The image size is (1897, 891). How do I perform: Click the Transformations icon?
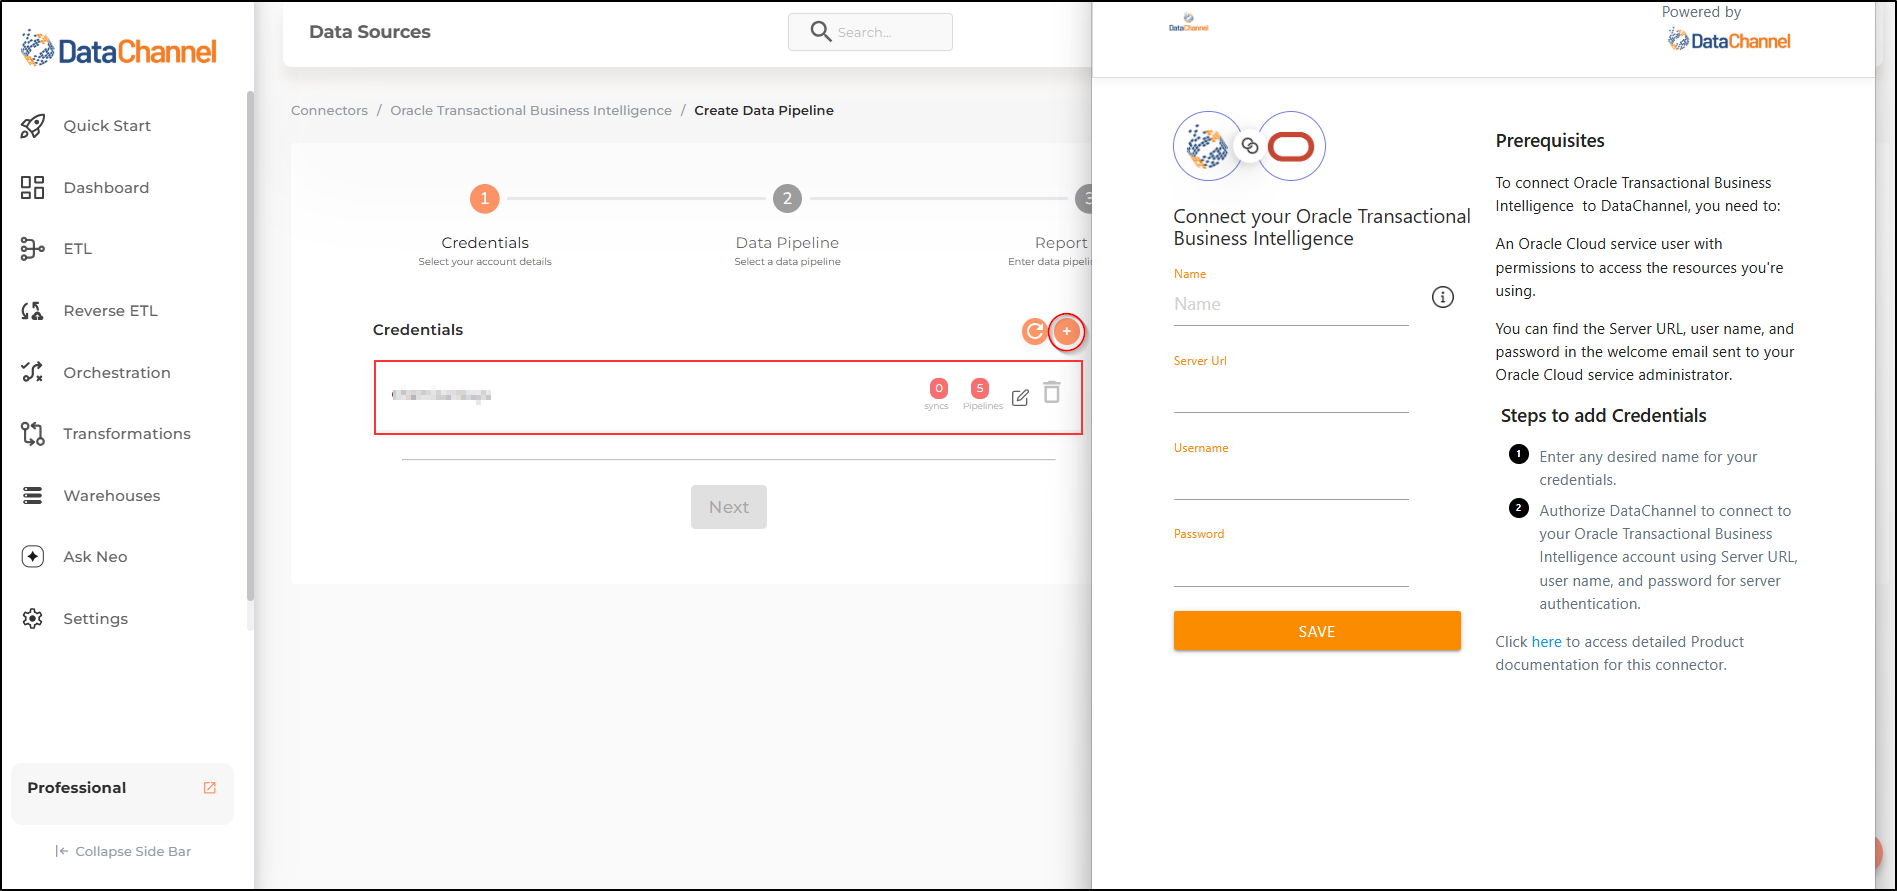pyautogui.click(x=33, y=434)
